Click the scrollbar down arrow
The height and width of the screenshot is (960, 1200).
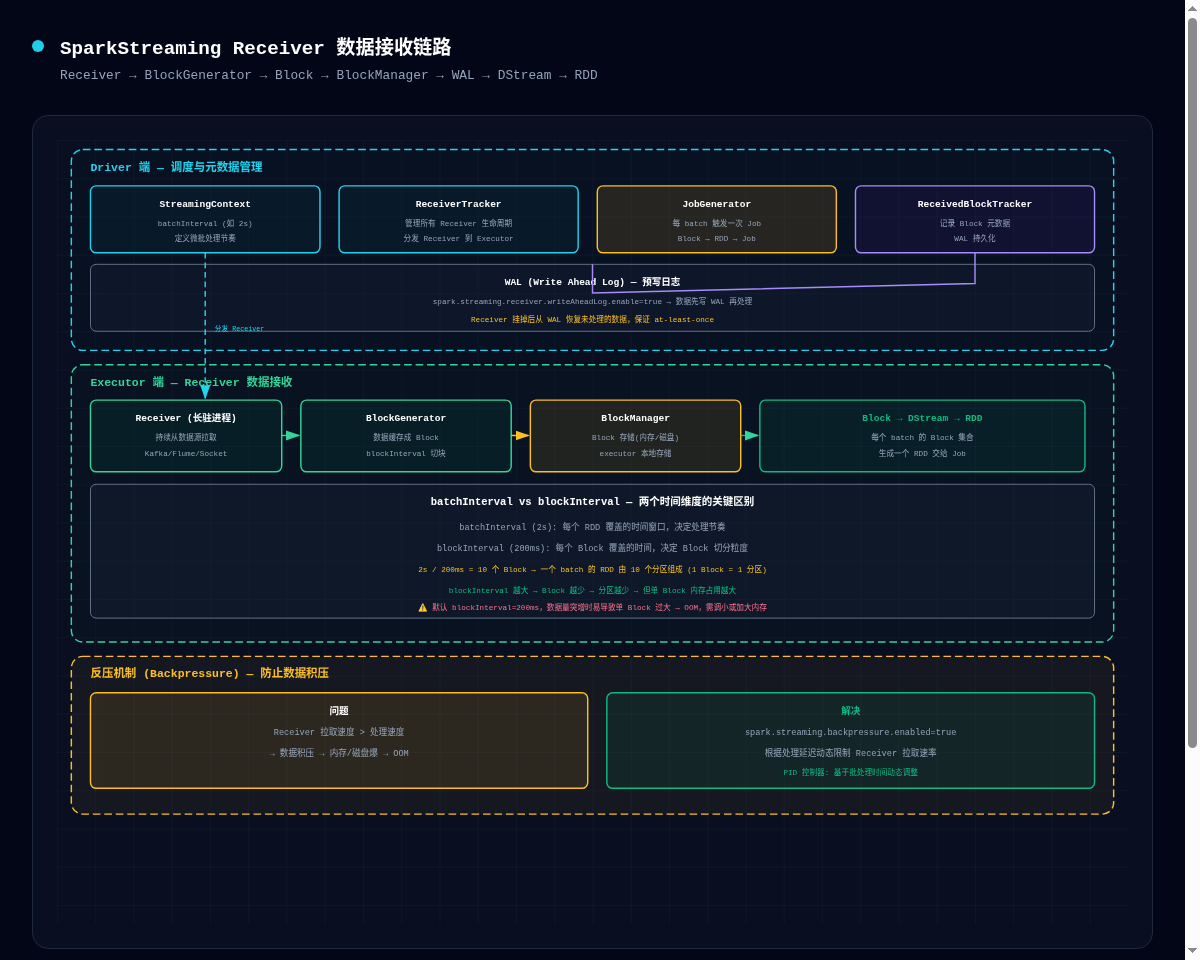[x=1192, y=951]
